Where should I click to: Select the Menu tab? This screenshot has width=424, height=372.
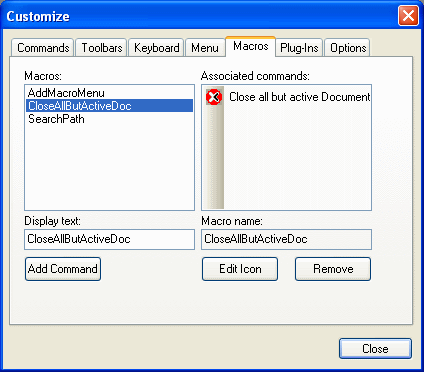205,48
